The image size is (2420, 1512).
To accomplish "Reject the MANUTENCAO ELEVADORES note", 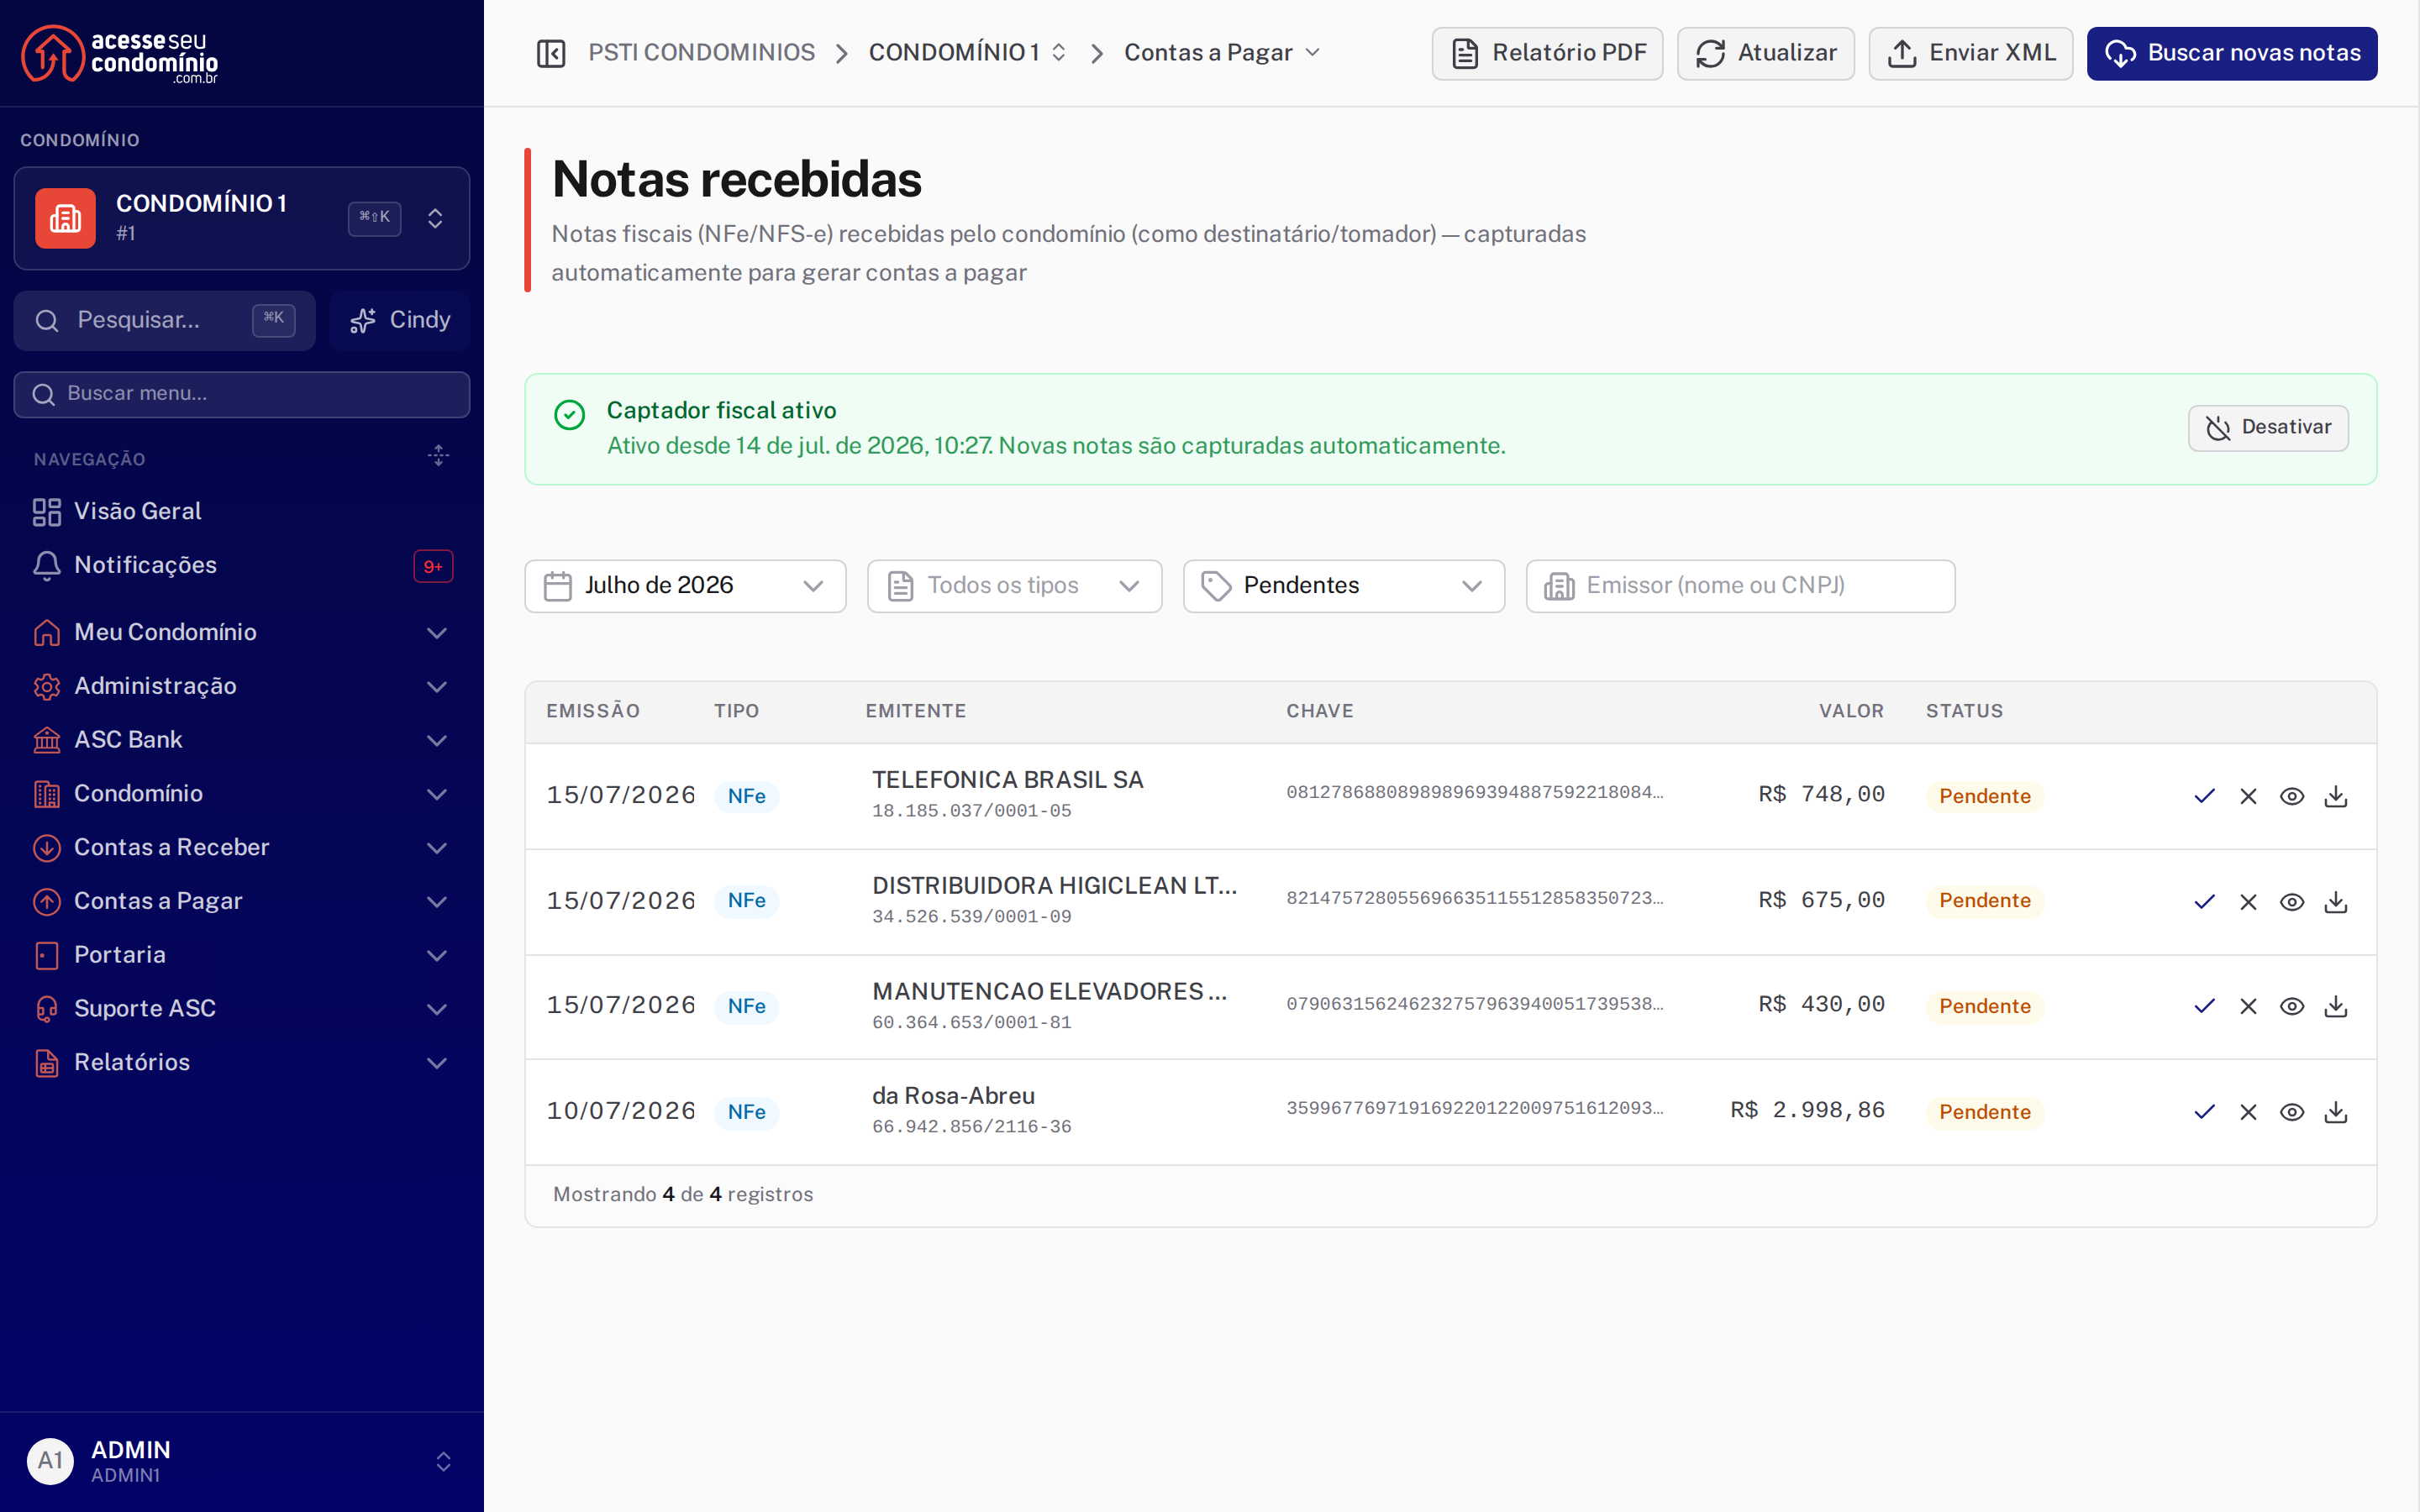I will (x=2248, y=1006).
